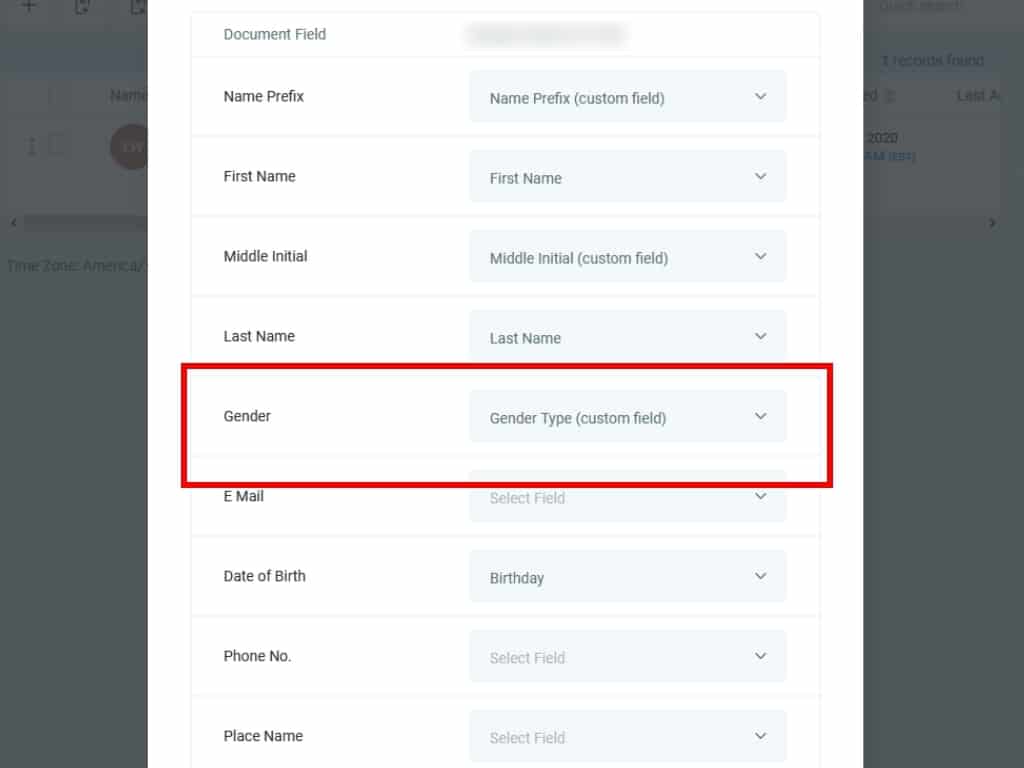The image size is (1024, 768).
Task: Expand the Last Name mapping dropdown
Action: click(x=627, y=337)
